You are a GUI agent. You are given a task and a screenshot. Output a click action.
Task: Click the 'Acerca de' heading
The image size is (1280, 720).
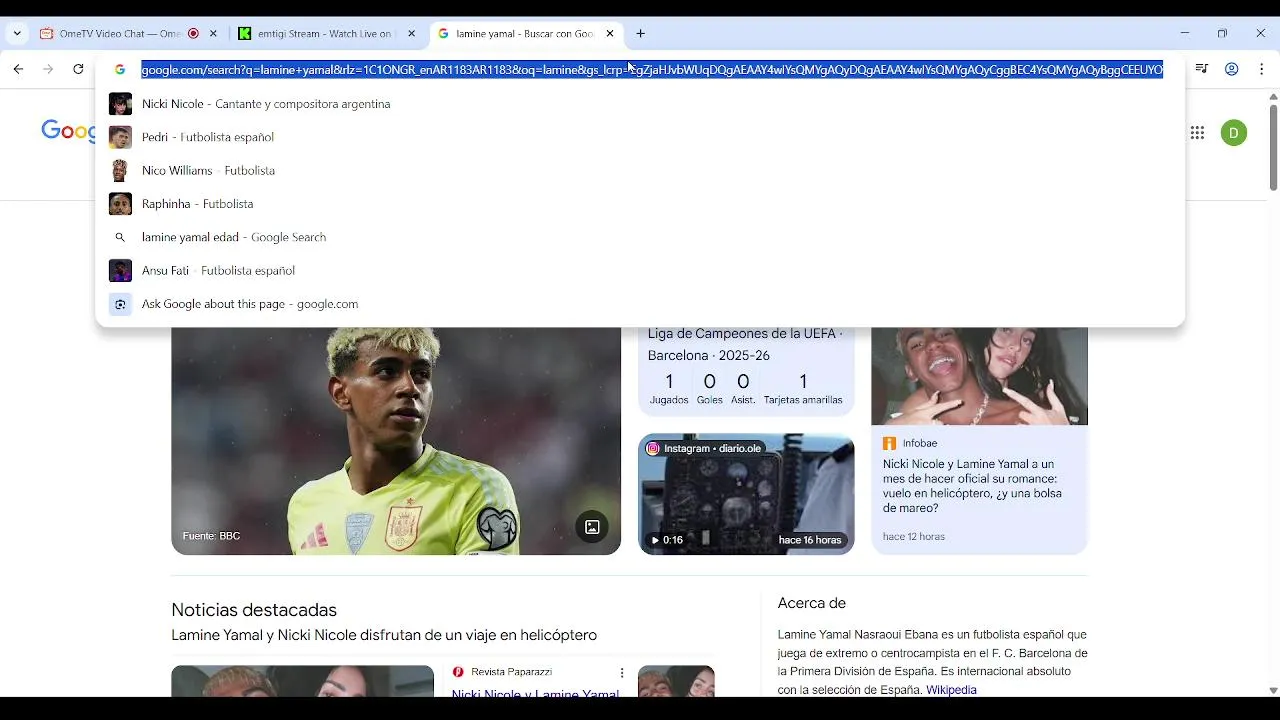pos(812,603)
